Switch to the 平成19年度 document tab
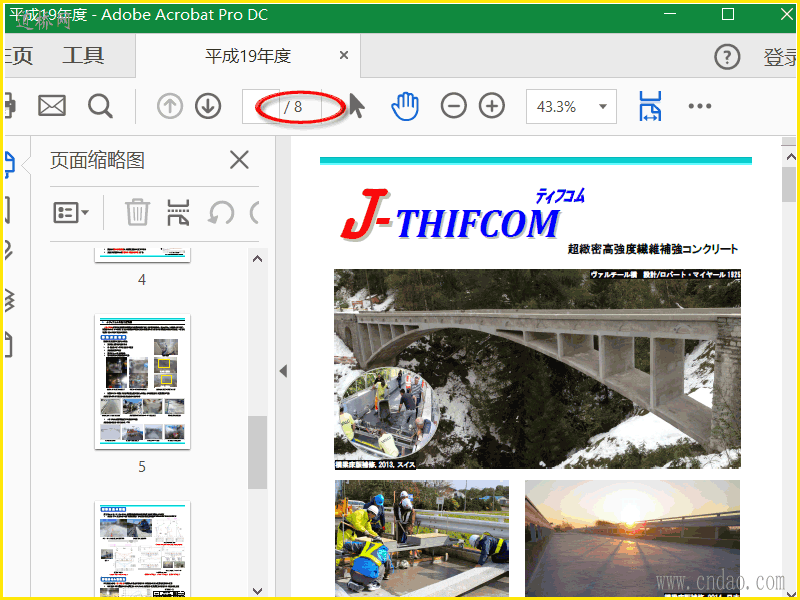800x600 pixels. tap(248, 56)
